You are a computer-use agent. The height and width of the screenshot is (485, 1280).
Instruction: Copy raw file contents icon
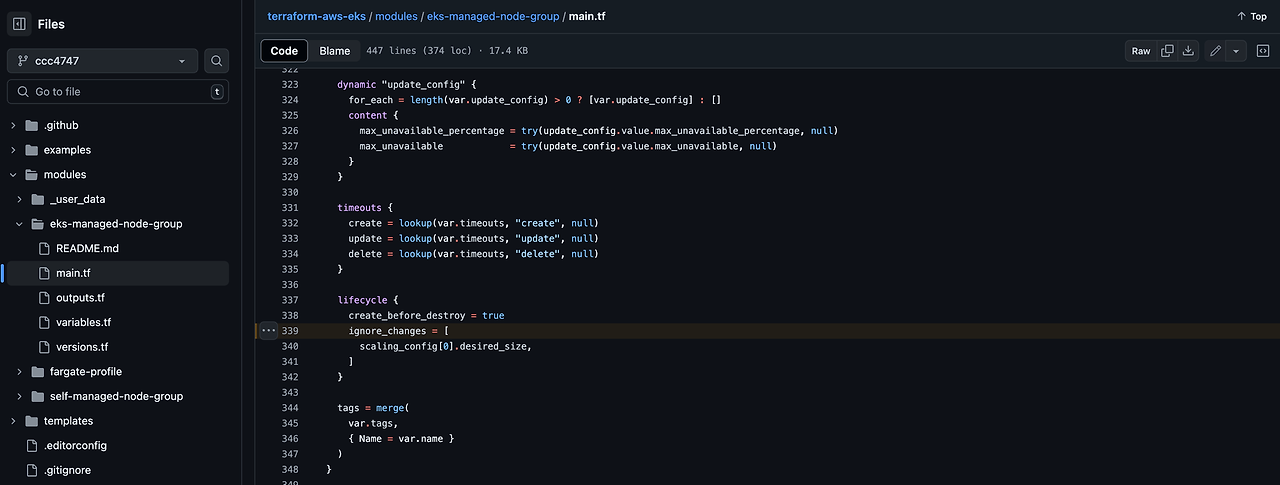coord(1167,51)
